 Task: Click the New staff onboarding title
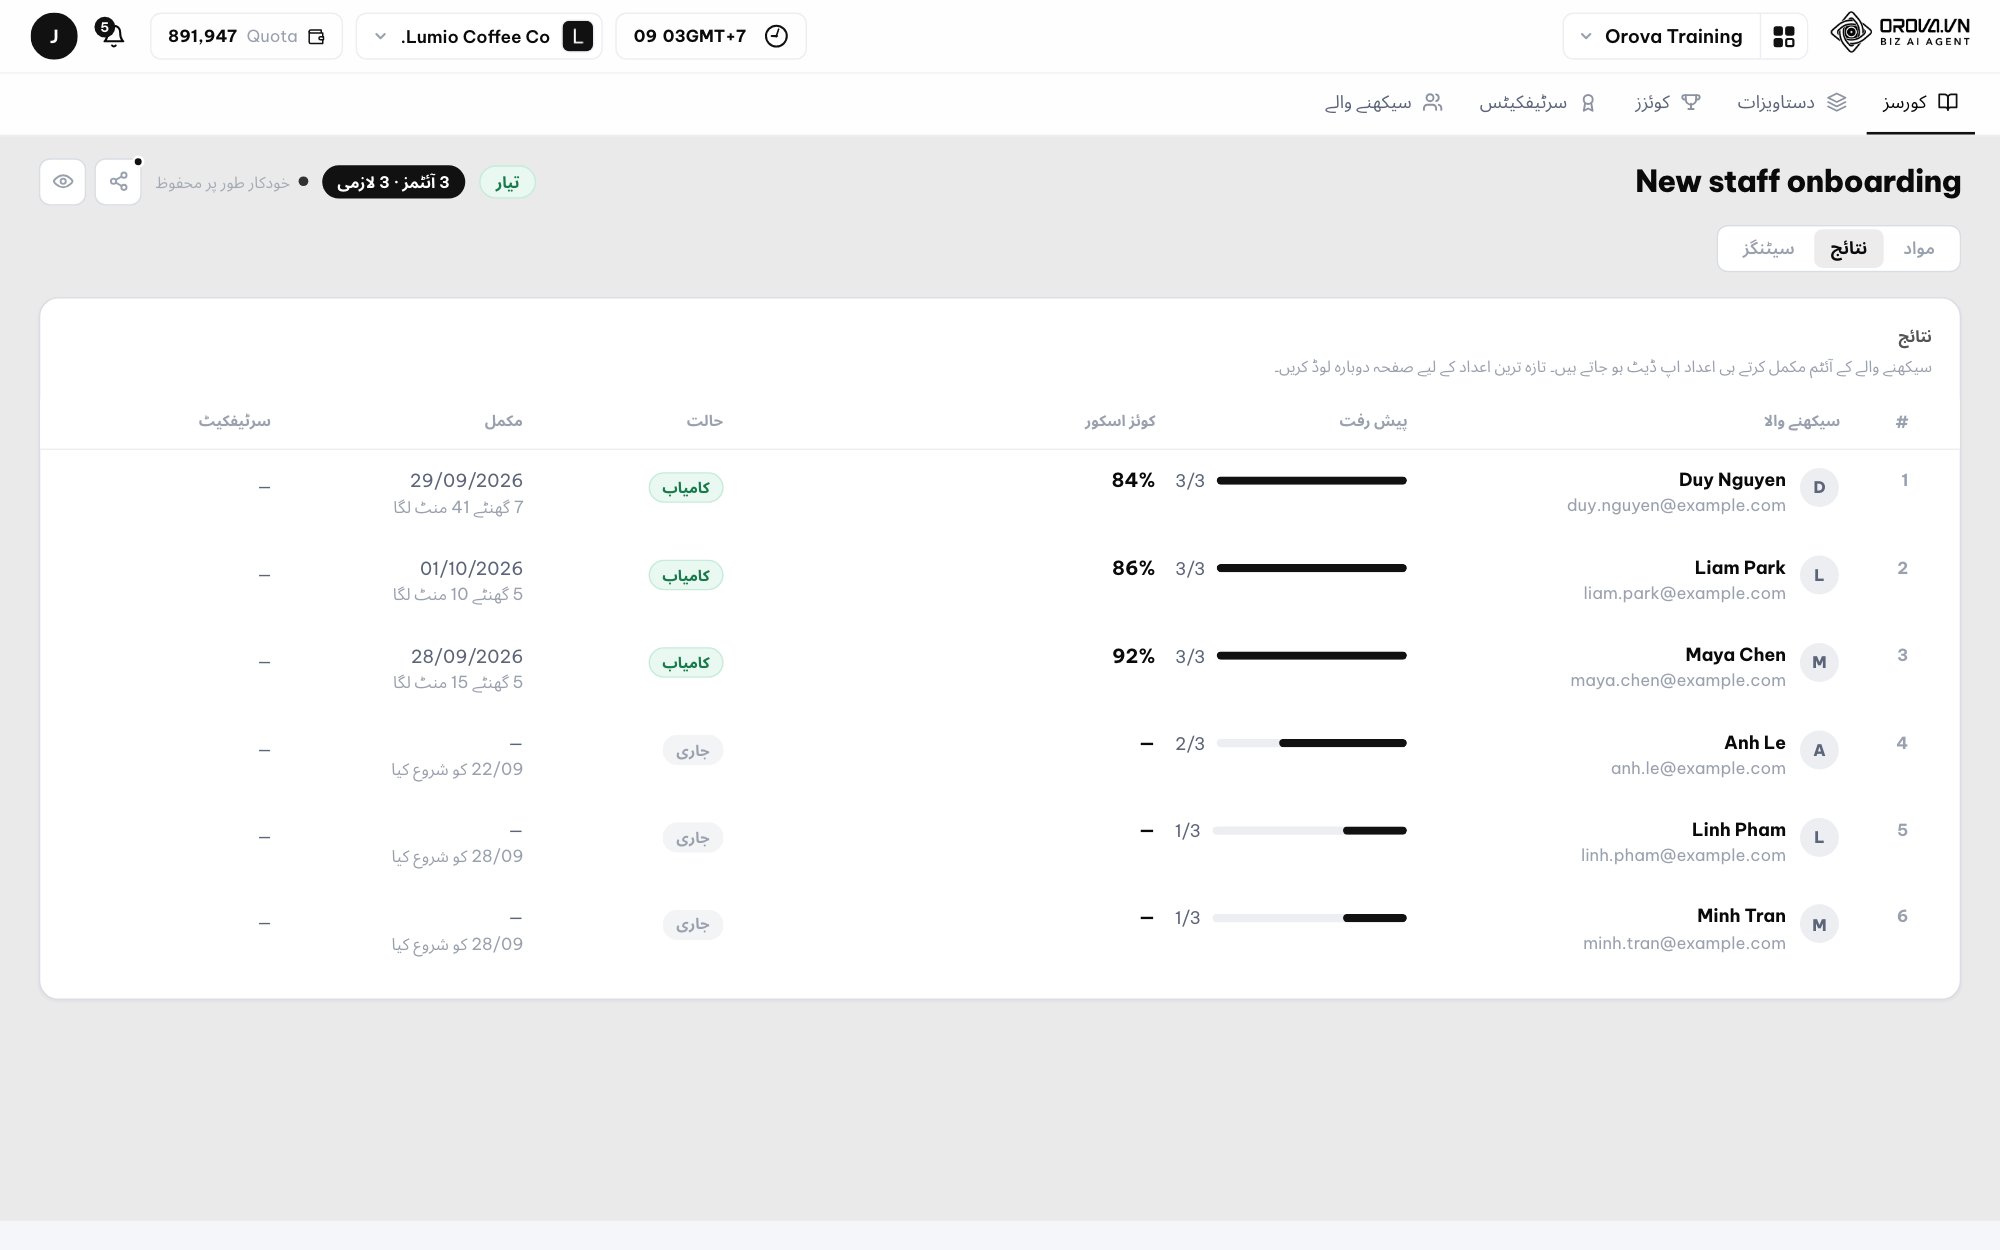coord(1797,181)
